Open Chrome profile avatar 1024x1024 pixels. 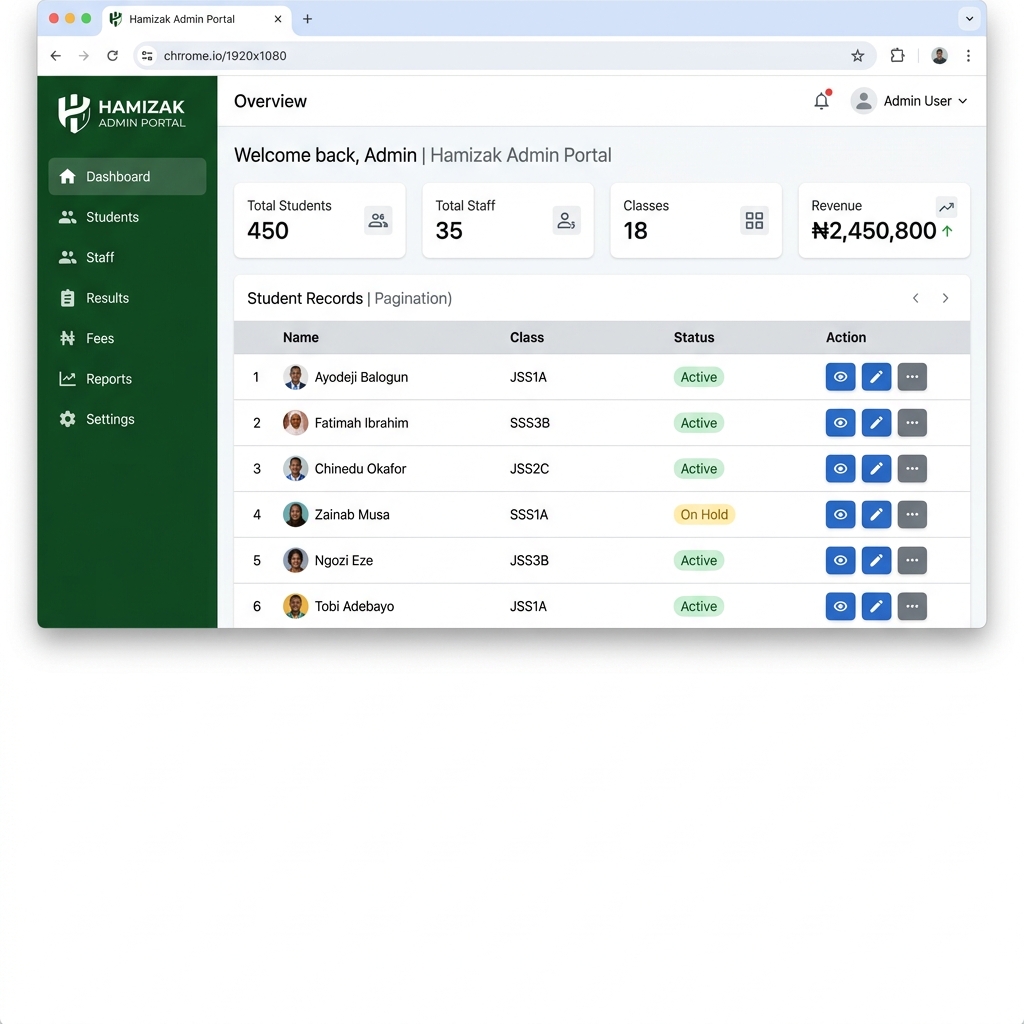(939, 56)
